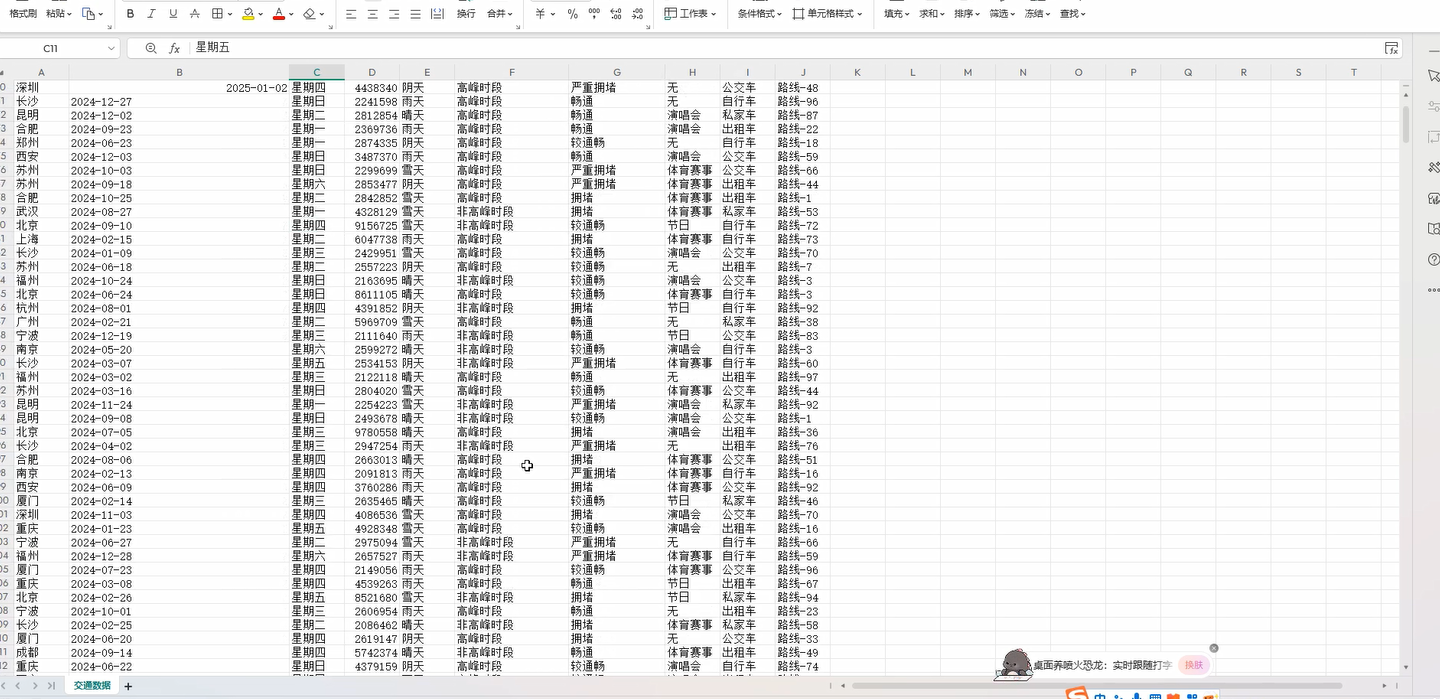Screen dimensions: 1440x699
Task: Apply italic formatting to cell
Action: 152,14
